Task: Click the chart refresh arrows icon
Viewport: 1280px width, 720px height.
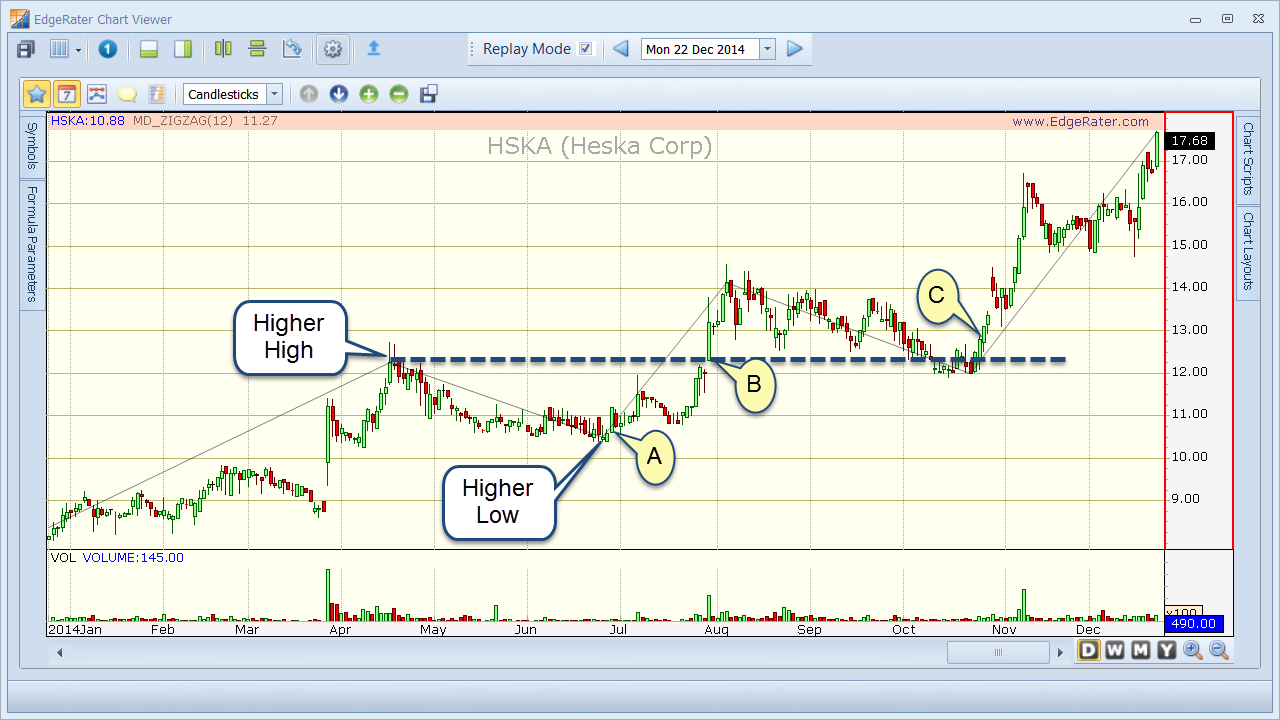Action: 292,49
